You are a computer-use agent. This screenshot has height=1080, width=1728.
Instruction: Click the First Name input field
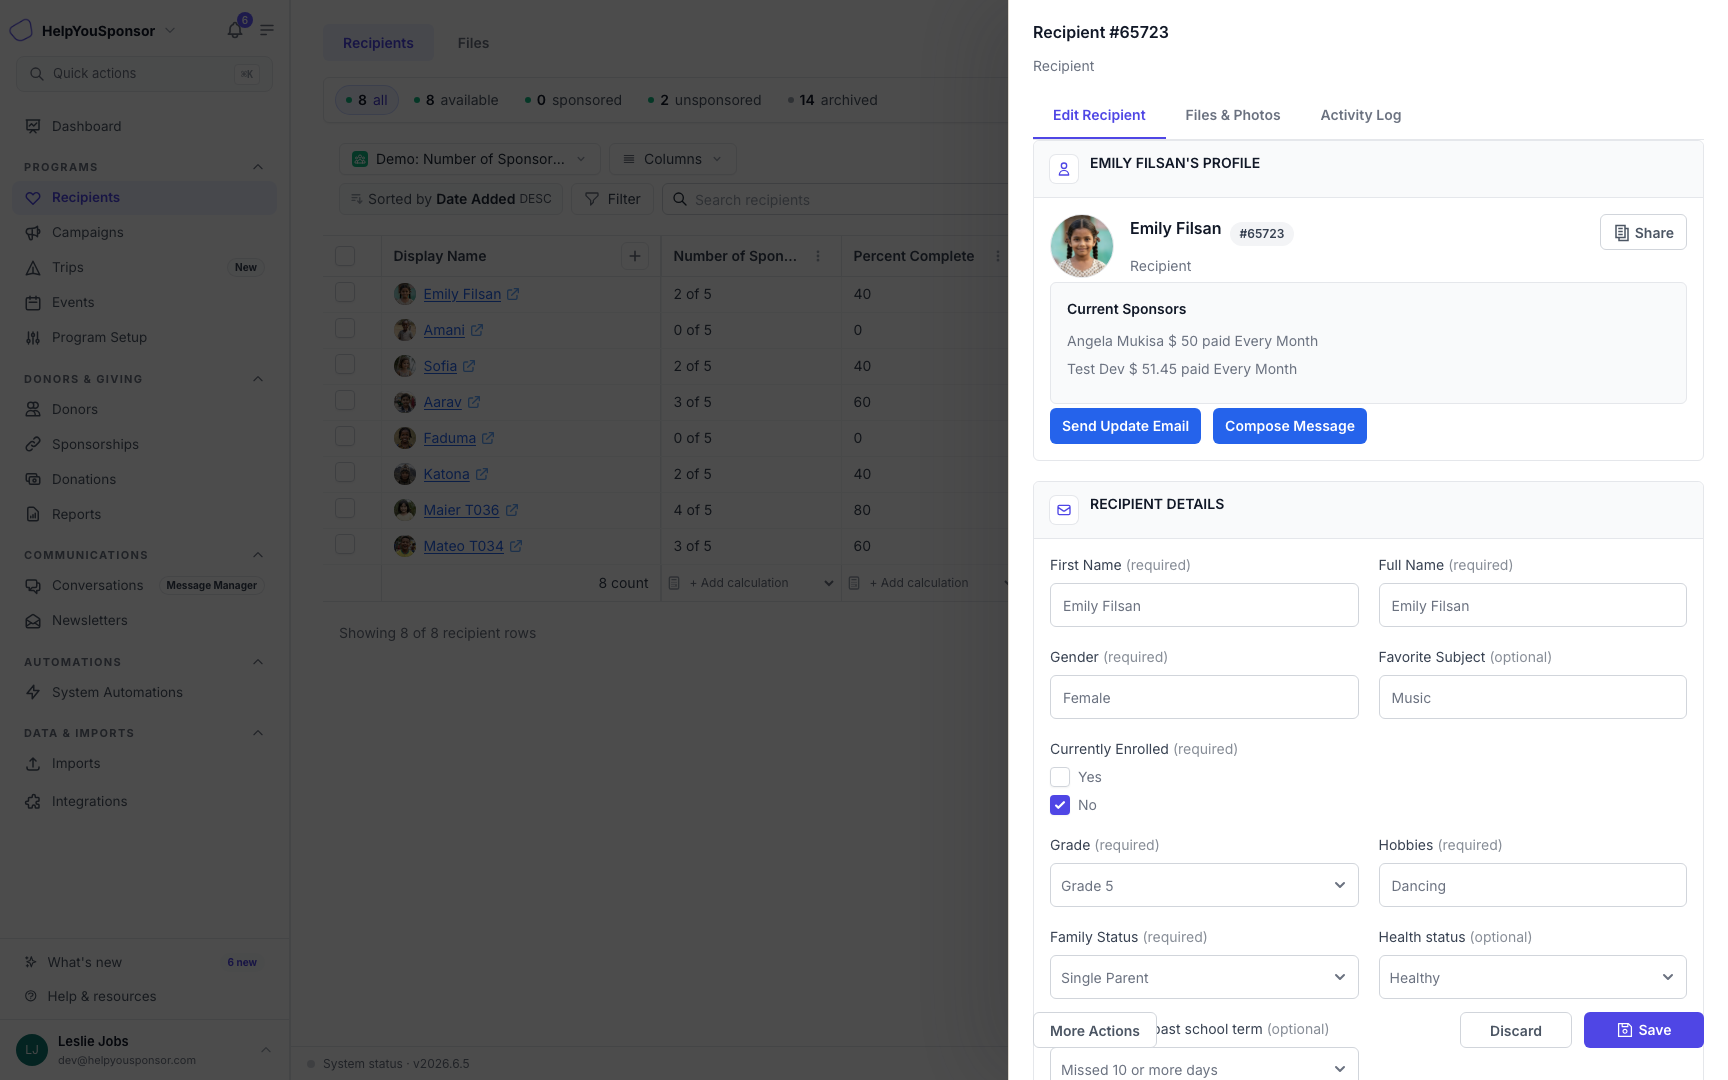point(1204,605)
